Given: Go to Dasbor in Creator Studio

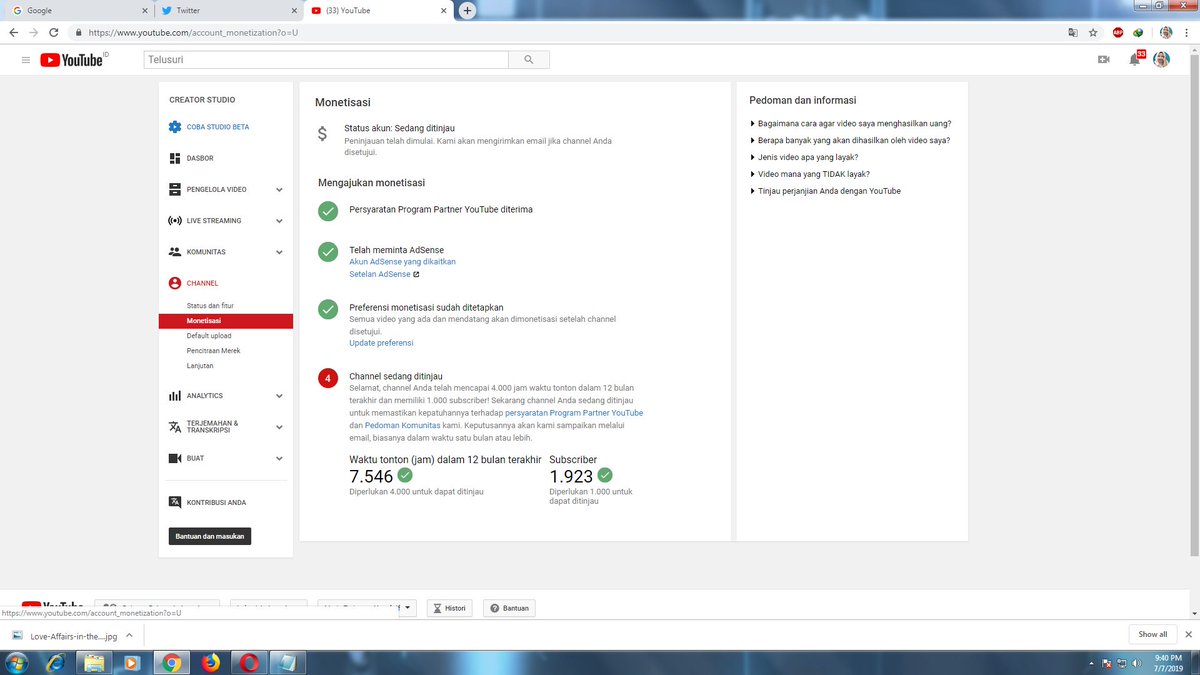Looking at the screenshot, I should (191, 158).
